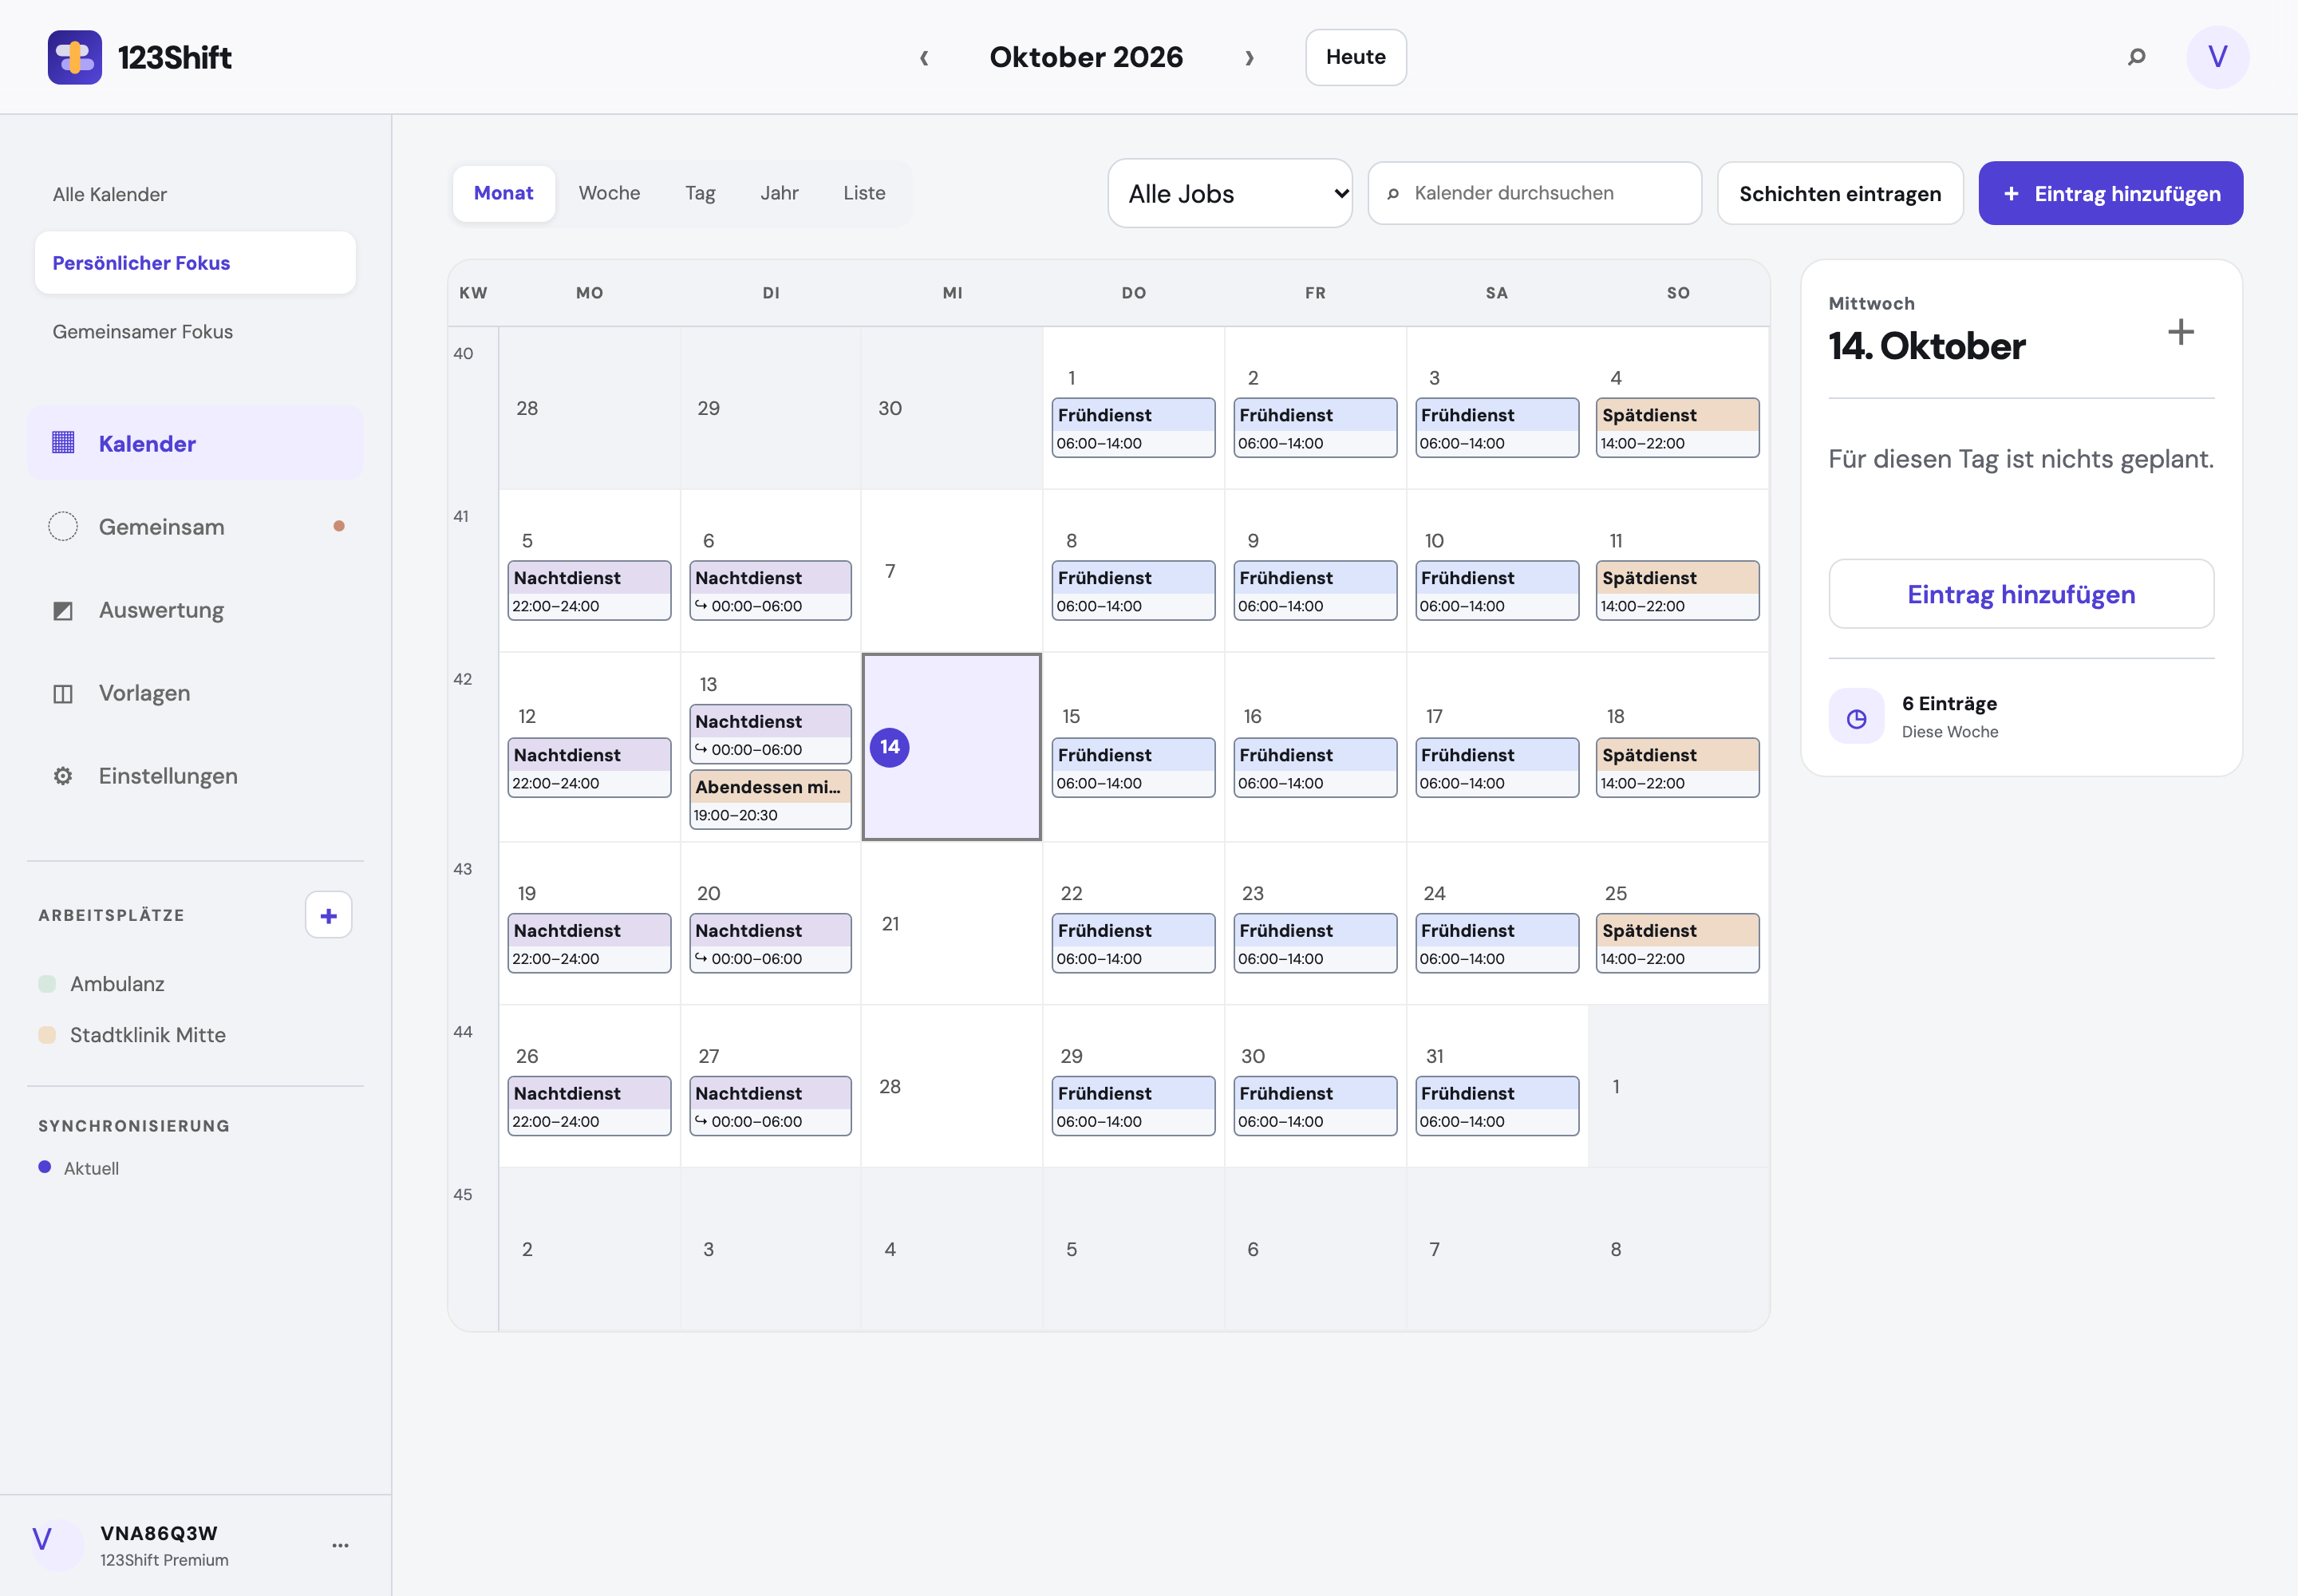
Task: Switch to Liste view tab
Action: 864,193
